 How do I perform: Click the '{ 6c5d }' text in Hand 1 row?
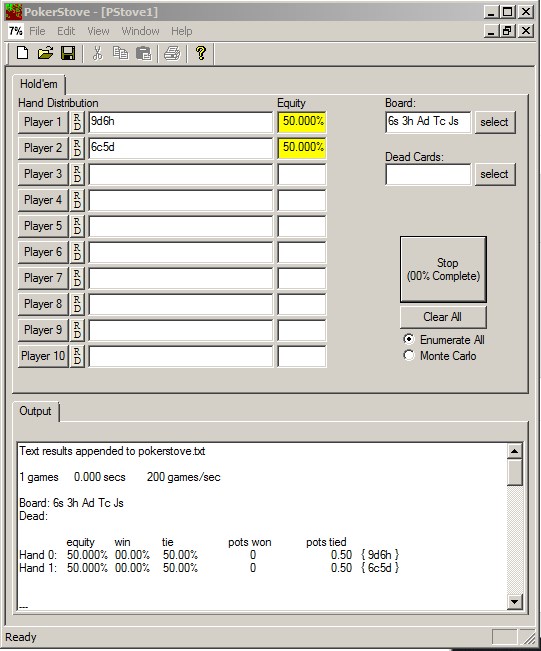[x=379, y=568]
